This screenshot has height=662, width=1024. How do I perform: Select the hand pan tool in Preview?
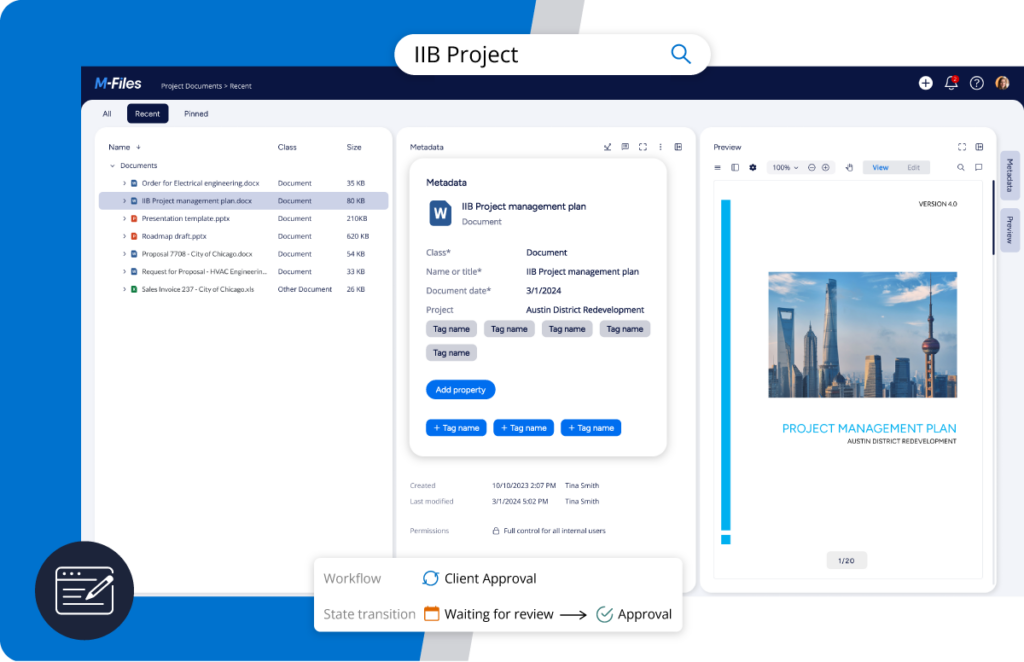coord(849,167)
